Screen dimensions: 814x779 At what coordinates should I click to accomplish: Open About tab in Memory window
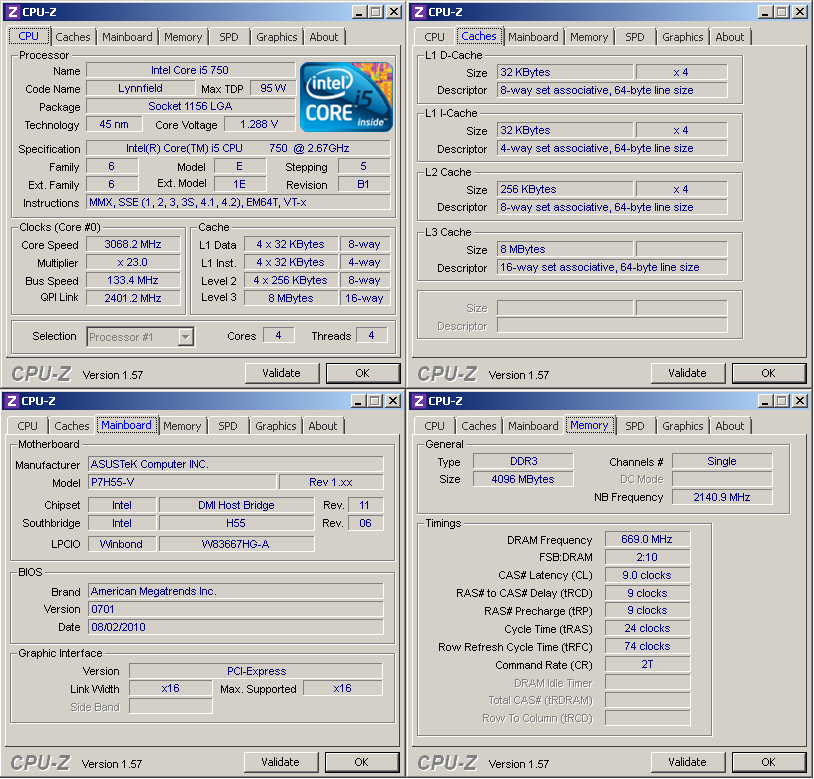[x=729, y=426]
